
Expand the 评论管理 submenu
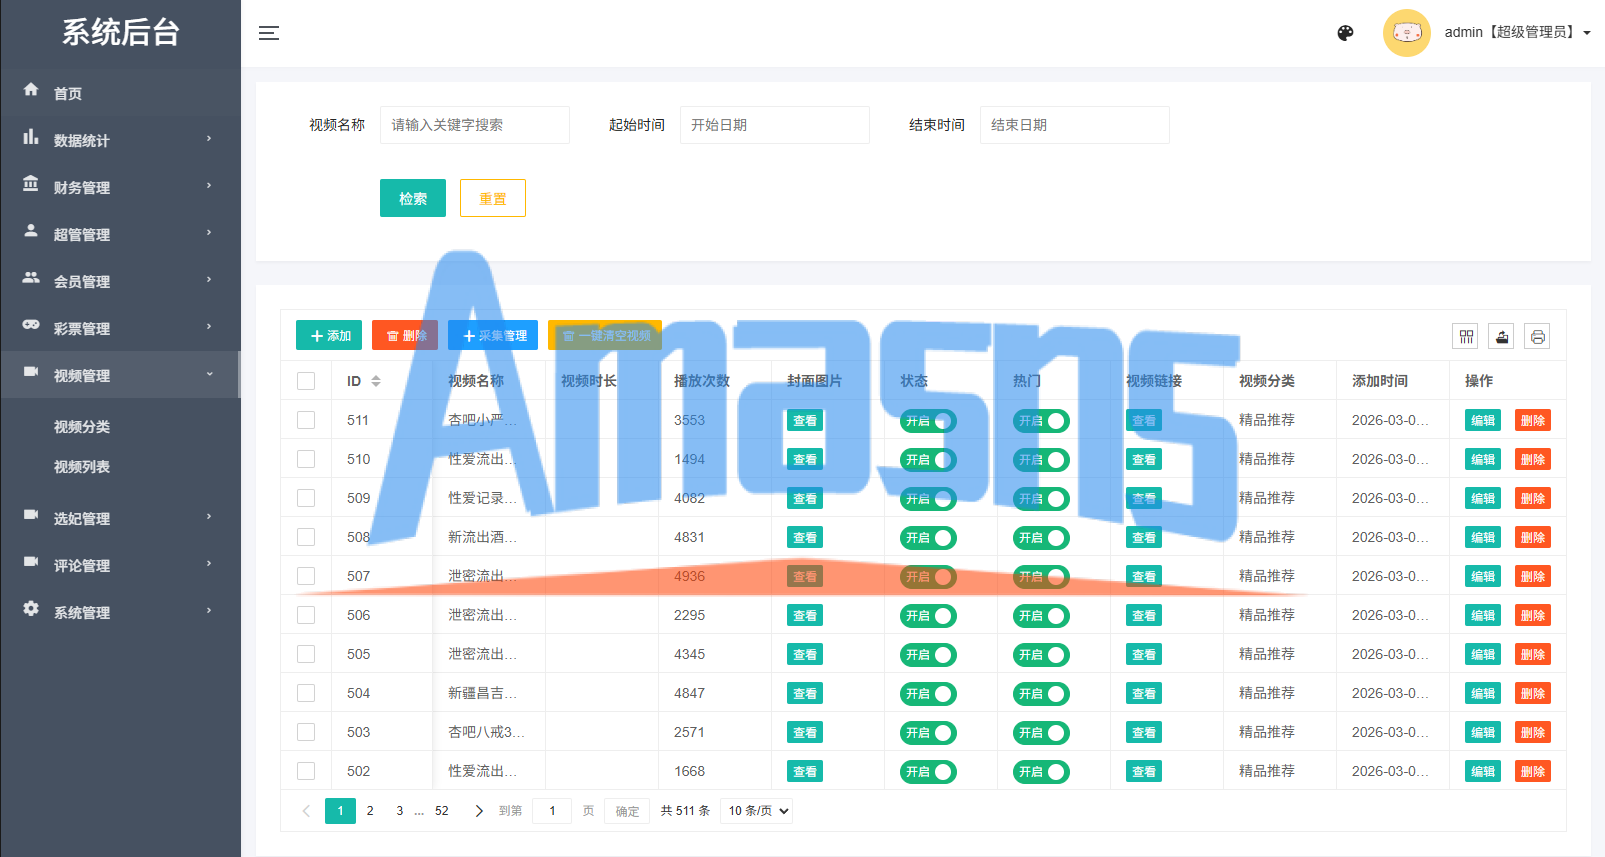click(x=120, y=565)
